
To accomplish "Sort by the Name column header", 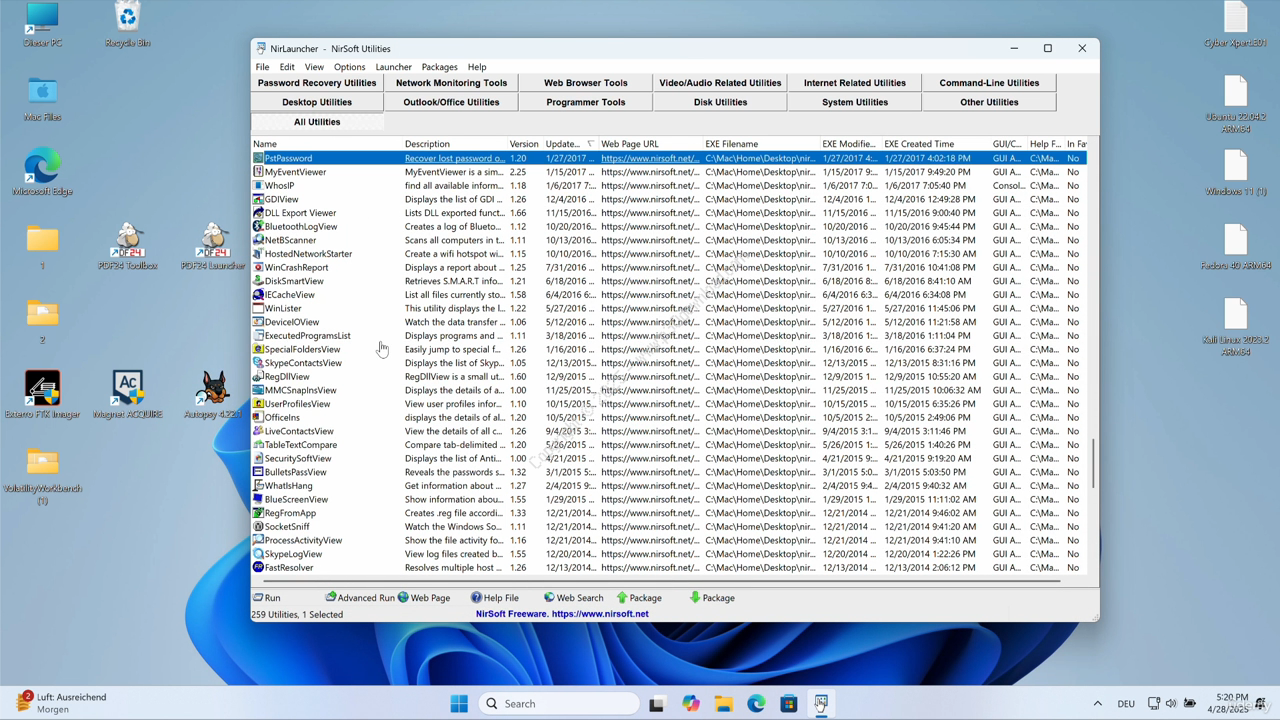I will 326,144.
